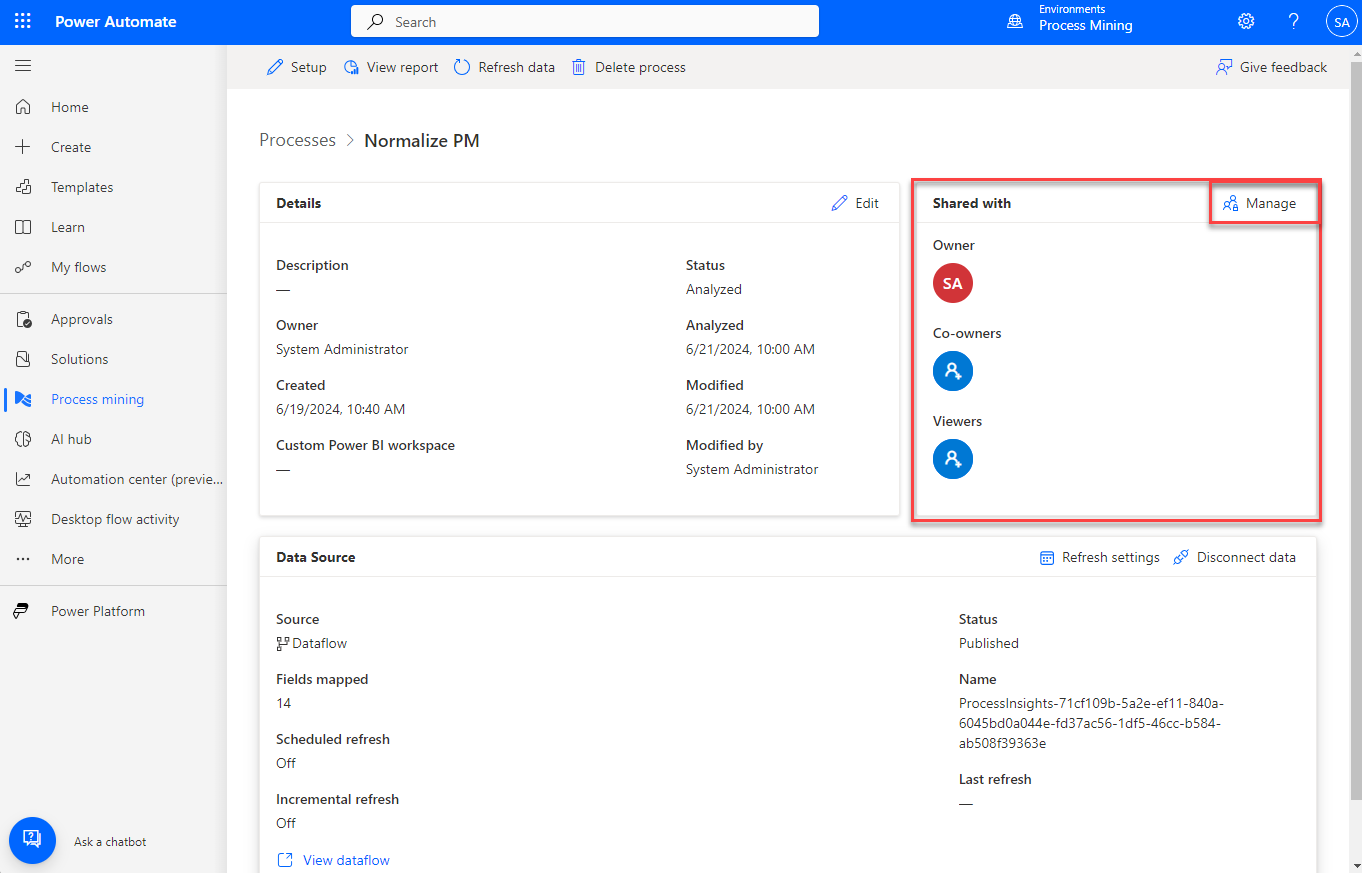Click the SA owner avatar in Shared with

[952, 283]
